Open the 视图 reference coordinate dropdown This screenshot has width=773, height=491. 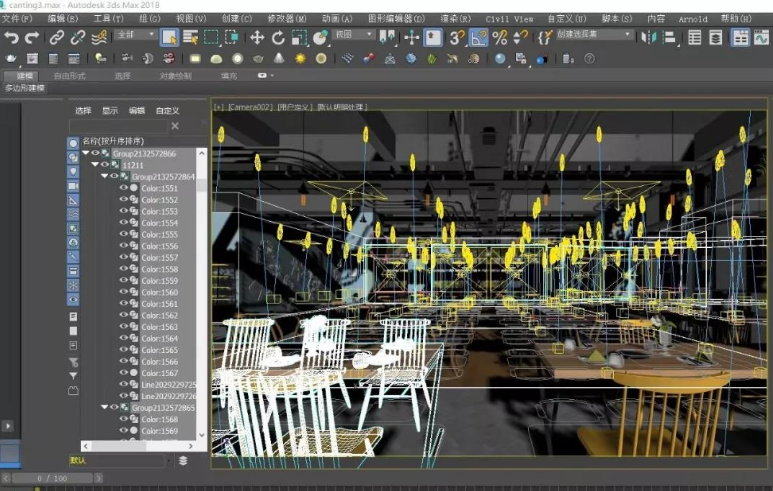click(x=353, y=35)
